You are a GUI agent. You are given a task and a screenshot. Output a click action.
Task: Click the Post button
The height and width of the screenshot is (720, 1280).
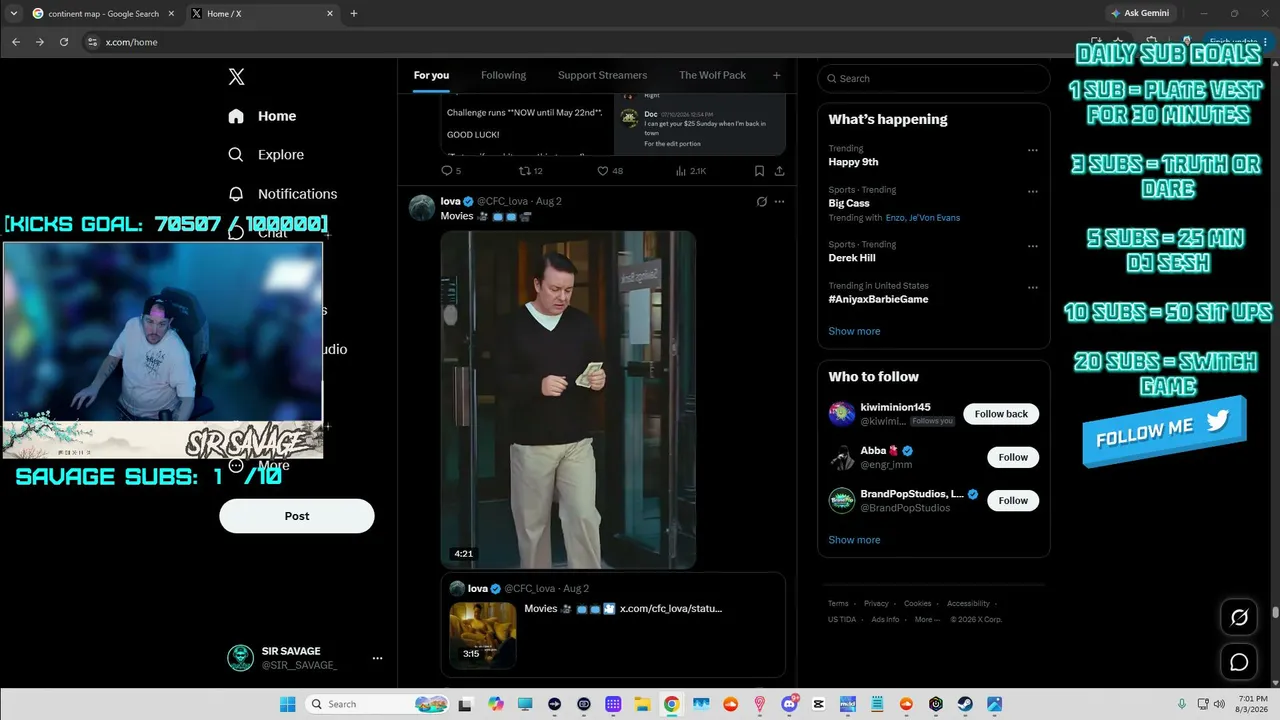point(297,516)
